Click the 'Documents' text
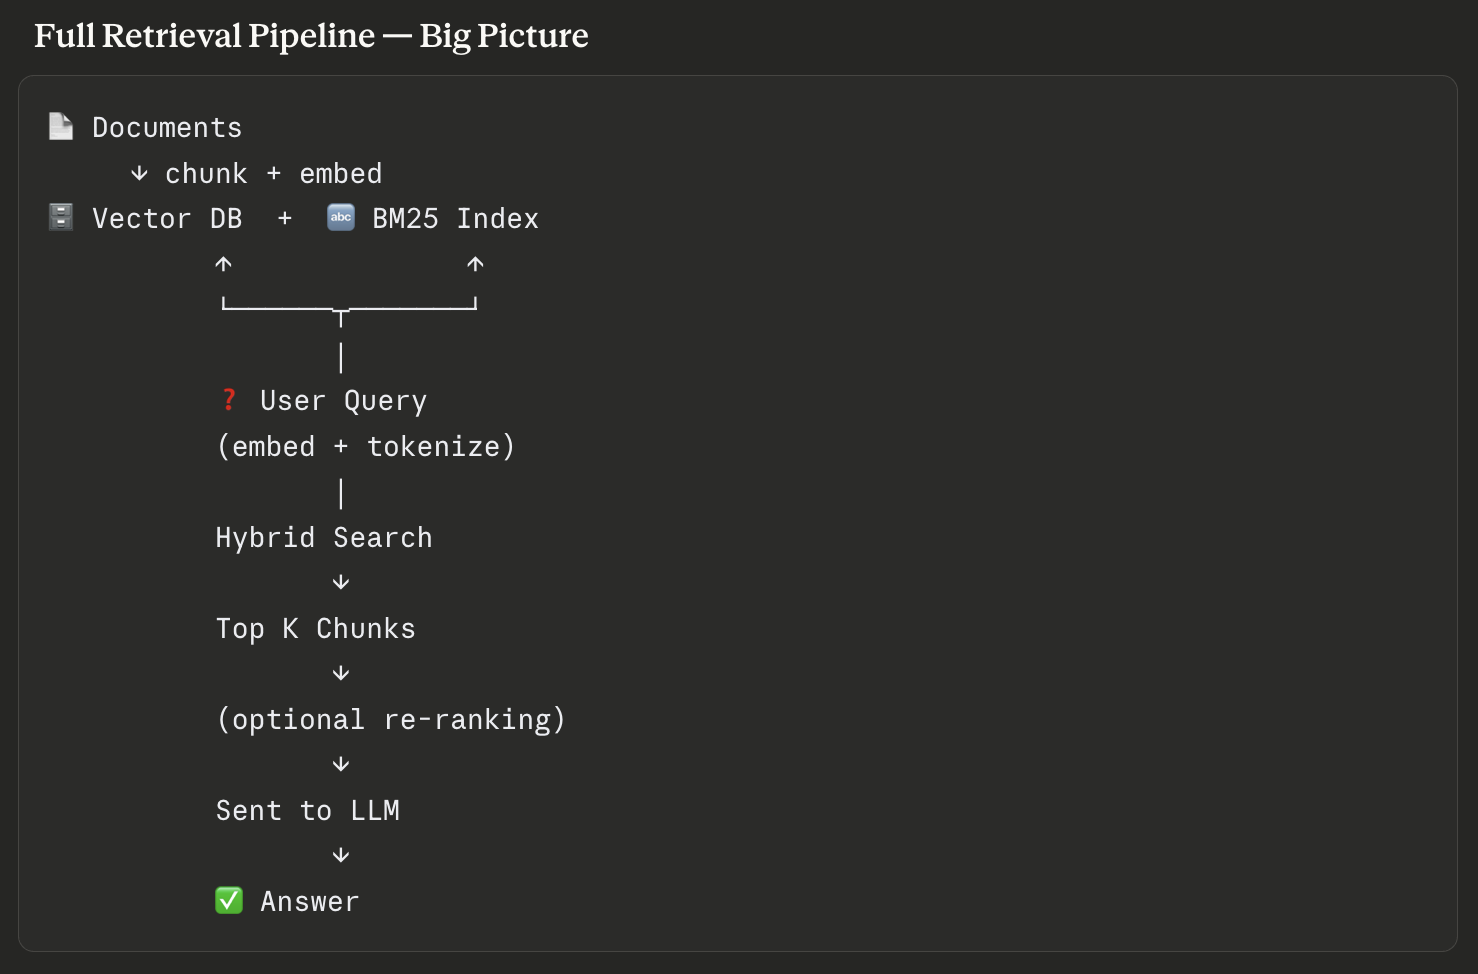 [x=167, y=128]
